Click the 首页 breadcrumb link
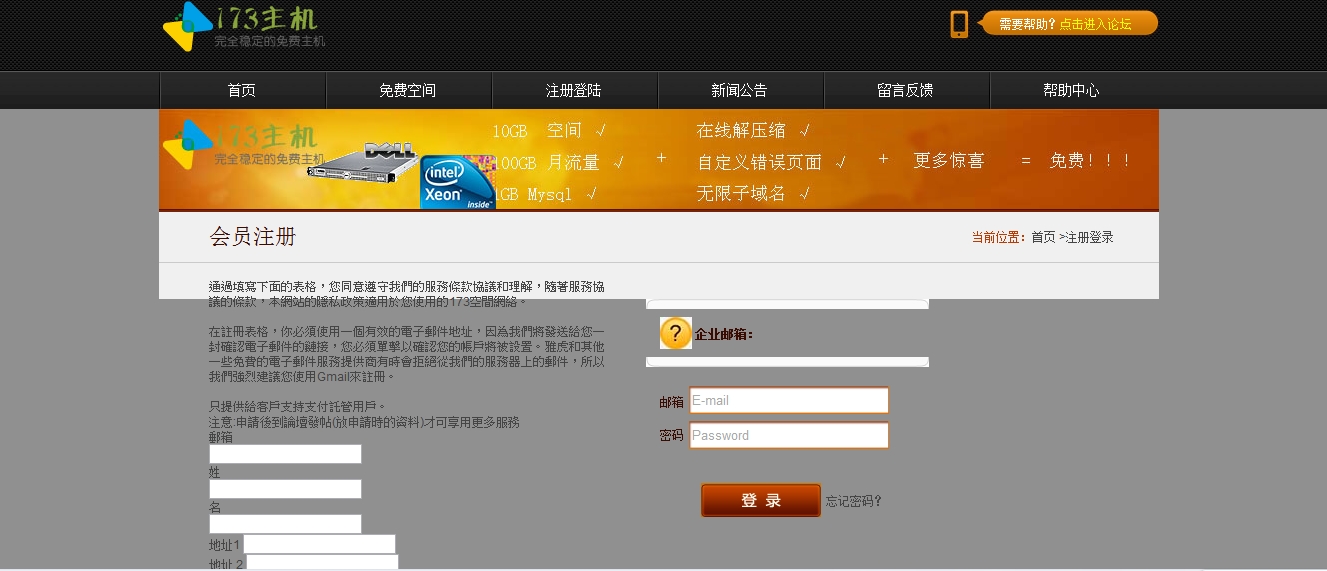This screenshot has width=1327, height=571. [1043, 238]
